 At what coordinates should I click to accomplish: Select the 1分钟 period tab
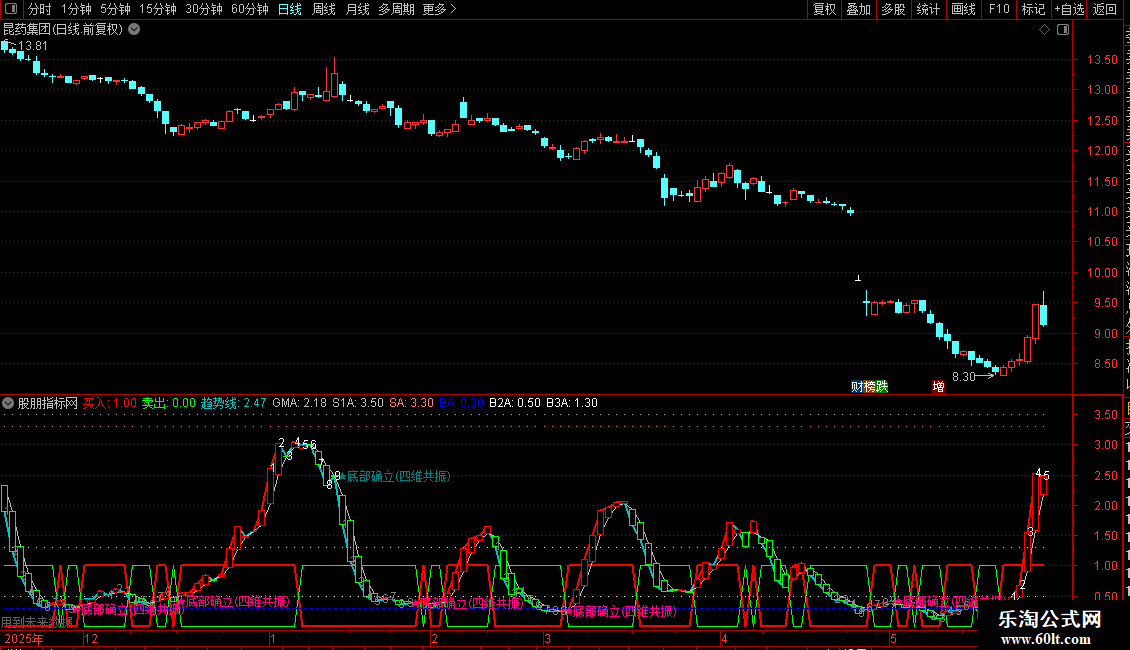[x=76, y=9]
